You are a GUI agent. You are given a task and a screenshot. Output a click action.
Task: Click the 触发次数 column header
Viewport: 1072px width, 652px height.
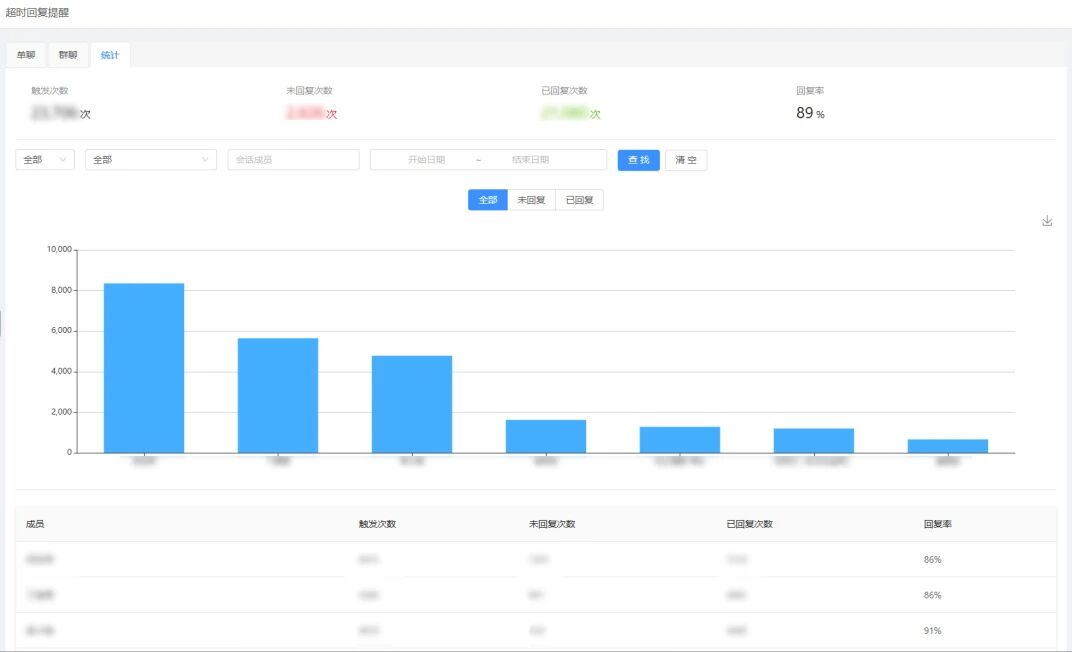point(377,524)
